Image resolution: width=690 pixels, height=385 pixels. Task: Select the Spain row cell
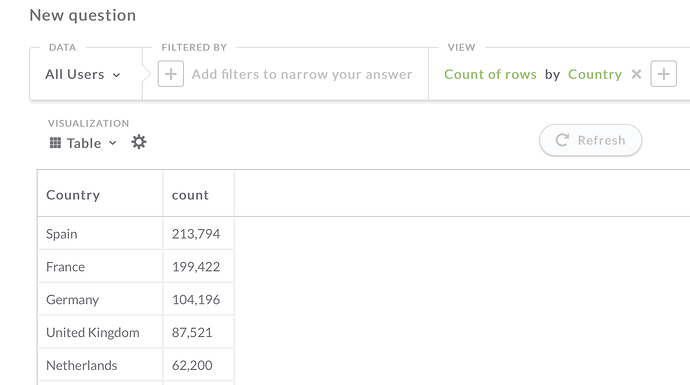(100, 234)
